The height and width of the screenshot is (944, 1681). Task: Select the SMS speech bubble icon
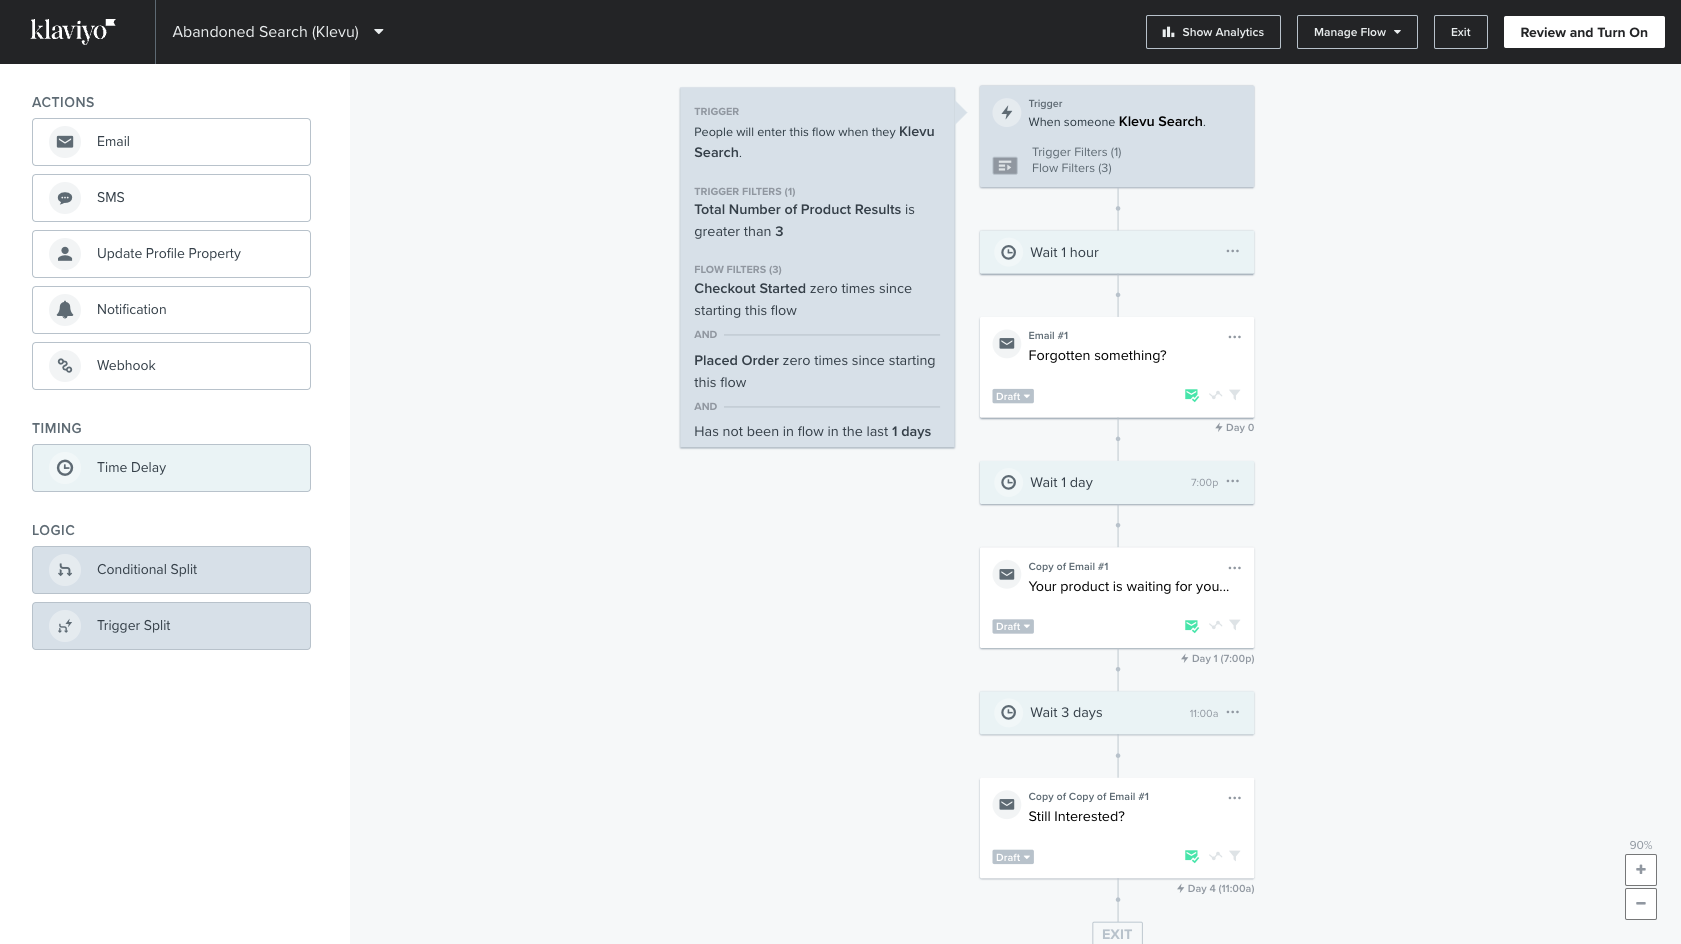pyautogui.click(x=65, y=198)
